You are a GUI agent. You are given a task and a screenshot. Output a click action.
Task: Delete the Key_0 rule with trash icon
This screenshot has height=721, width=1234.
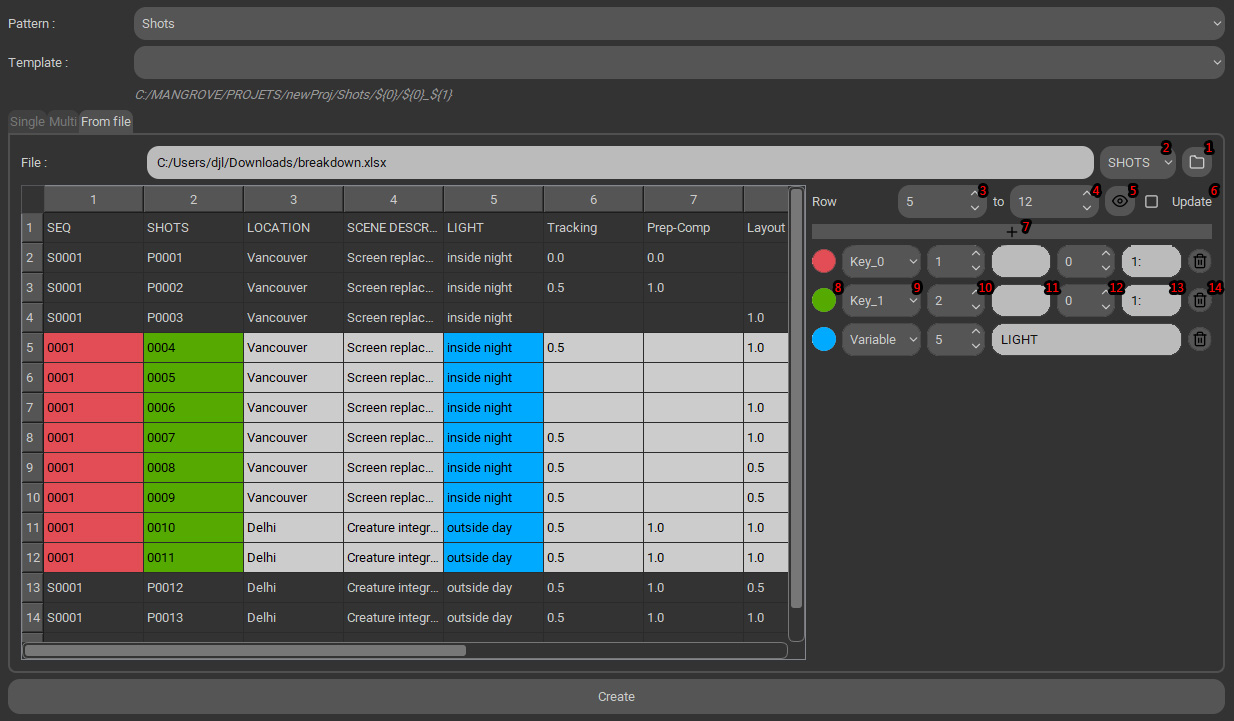[x=1200, y=262]
